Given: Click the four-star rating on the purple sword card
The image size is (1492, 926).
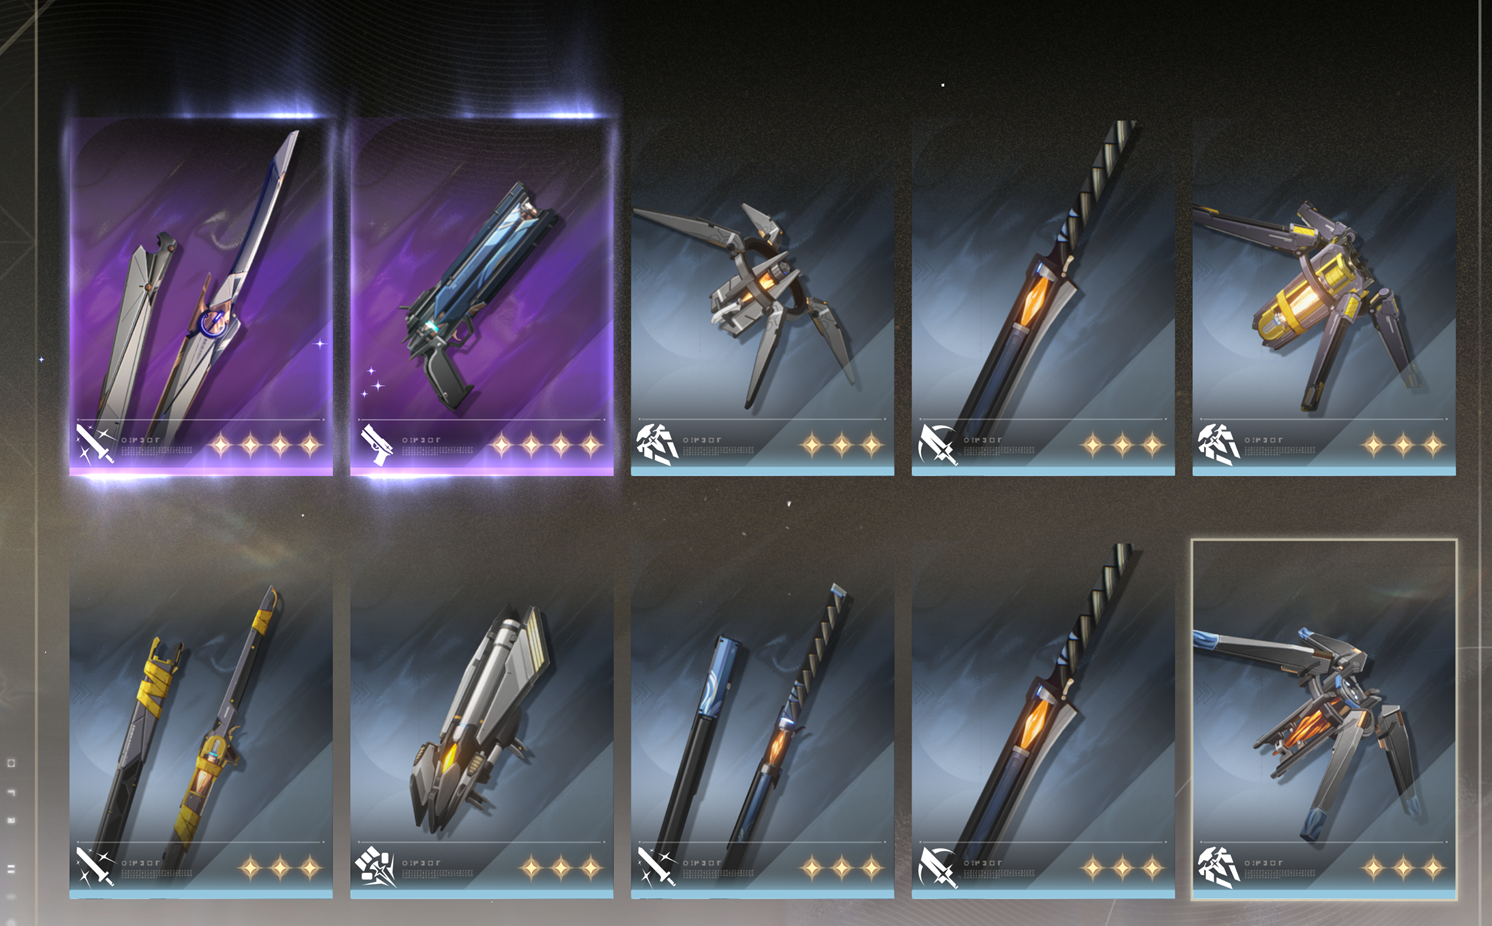Looking at the screenshot, I should pyautogui.click(x=265, y=445).
